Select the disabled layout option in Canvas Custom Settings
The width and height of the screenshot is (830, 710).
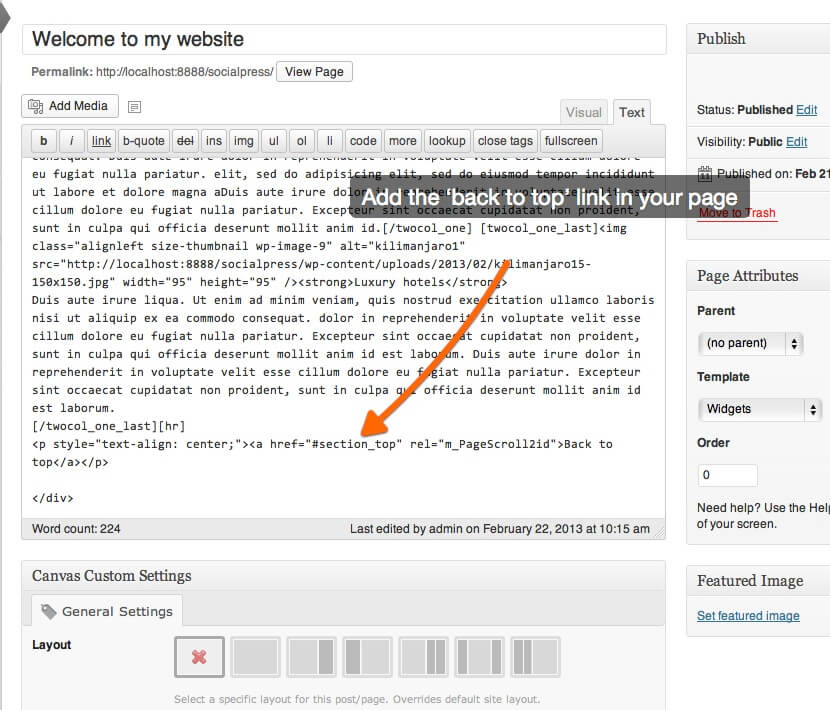coord(198,656)
